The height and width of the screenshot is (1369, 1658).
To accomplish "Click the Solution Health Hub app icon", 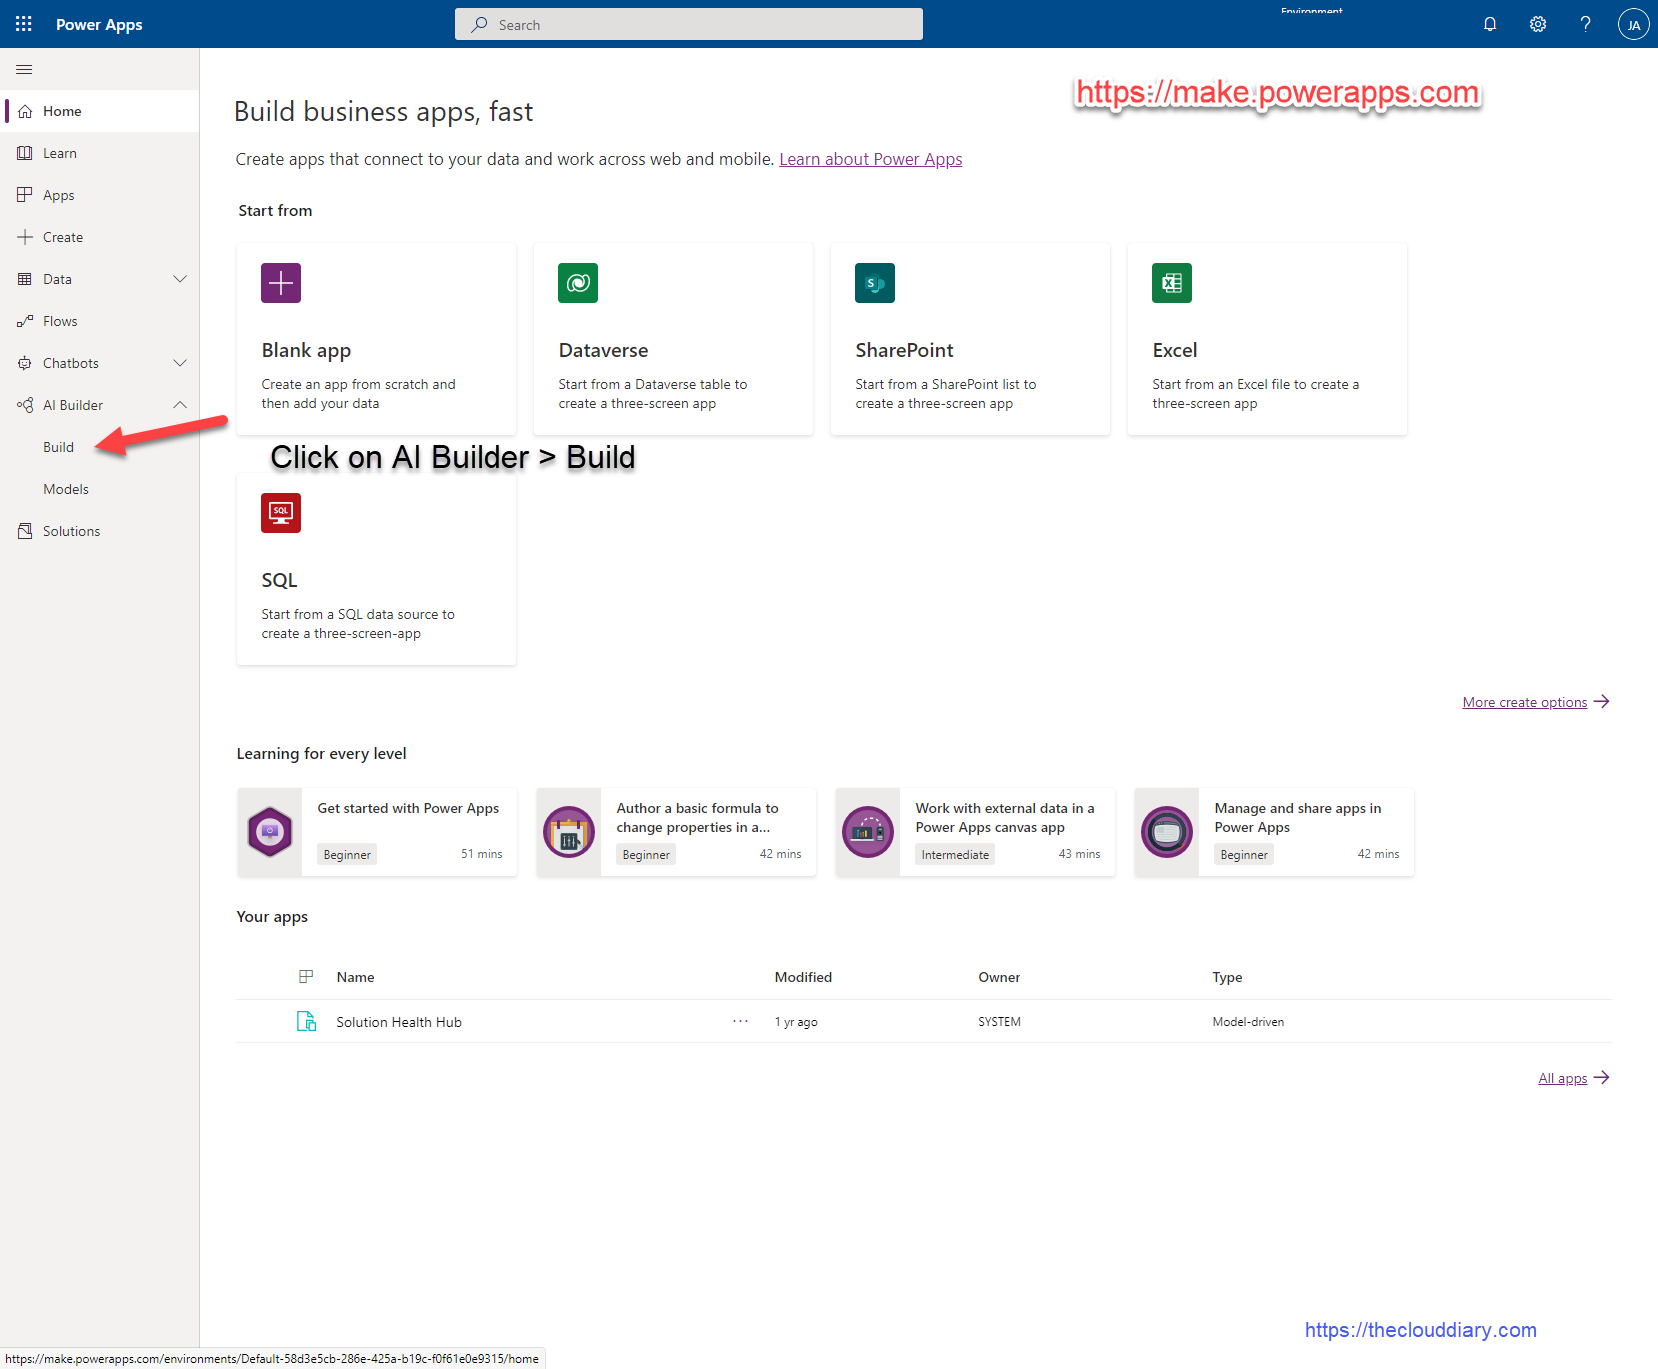I will [x=307, y=1021].
